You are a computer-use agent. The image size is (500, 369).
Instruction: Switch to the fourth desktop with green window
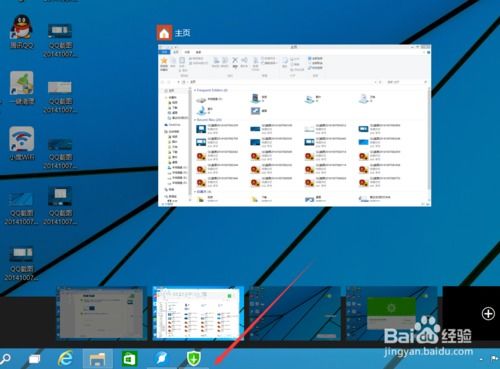point(391,313)
